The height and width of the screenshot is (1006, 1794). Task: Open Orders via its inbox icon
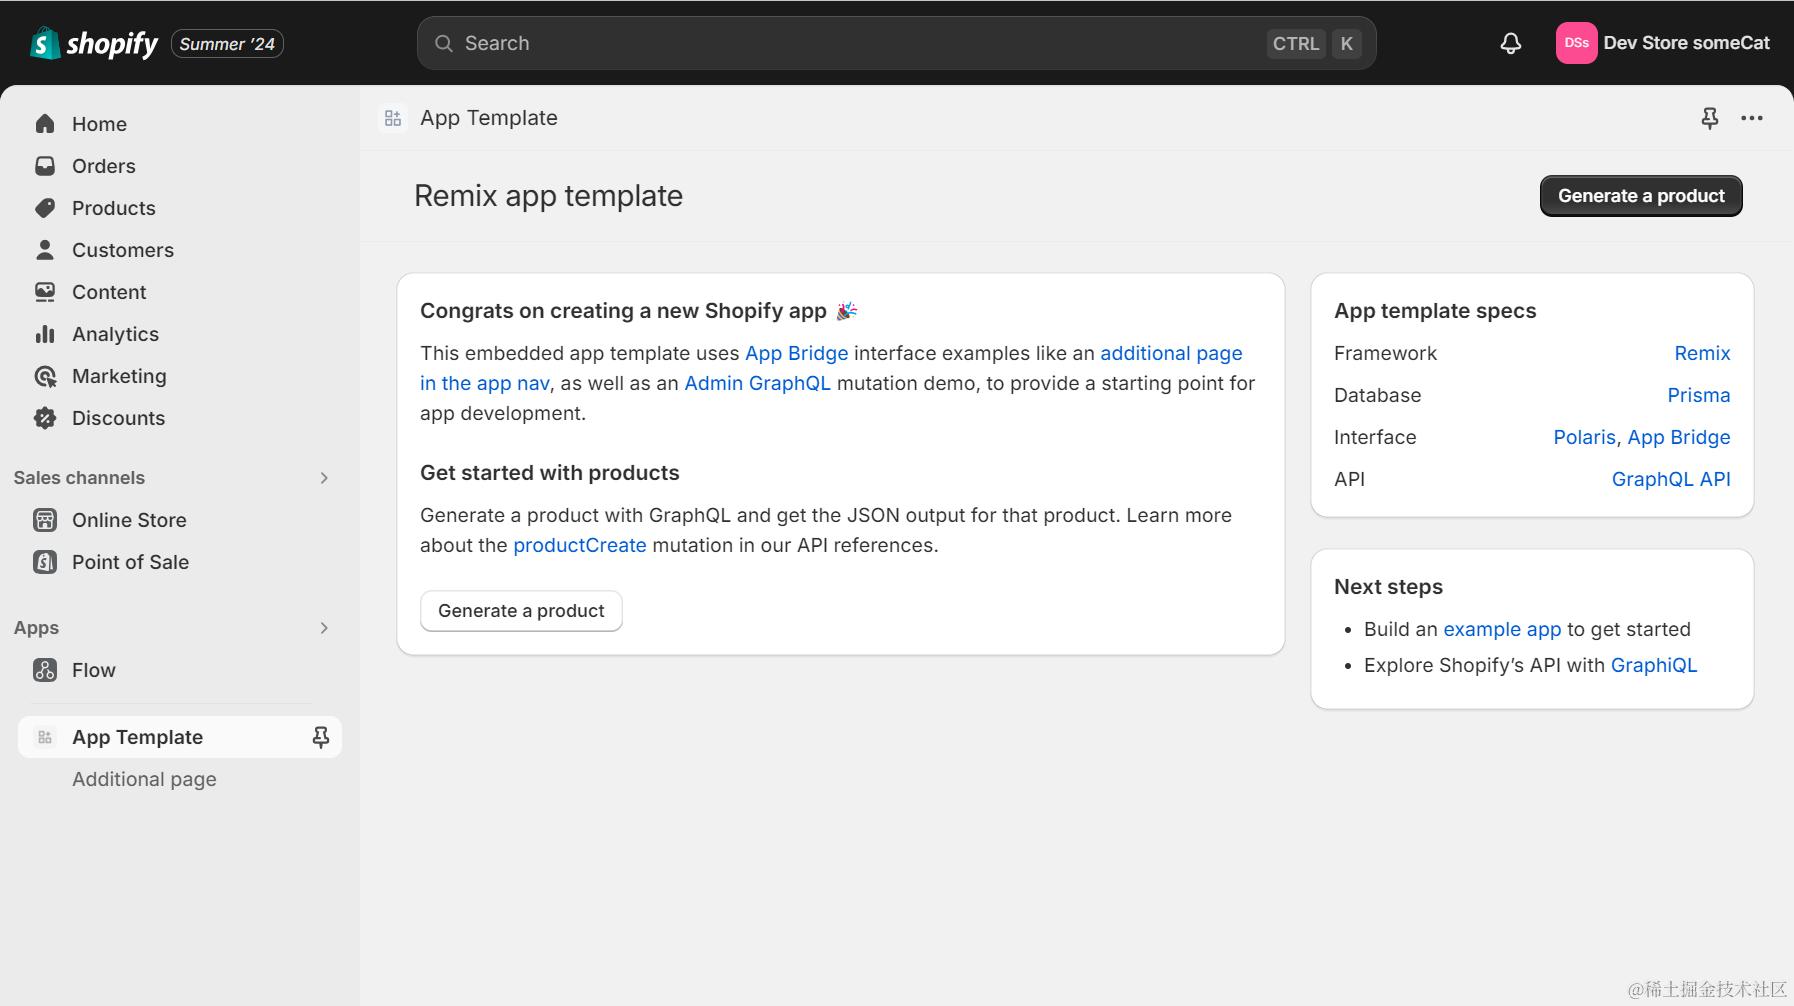coord(45,166)
